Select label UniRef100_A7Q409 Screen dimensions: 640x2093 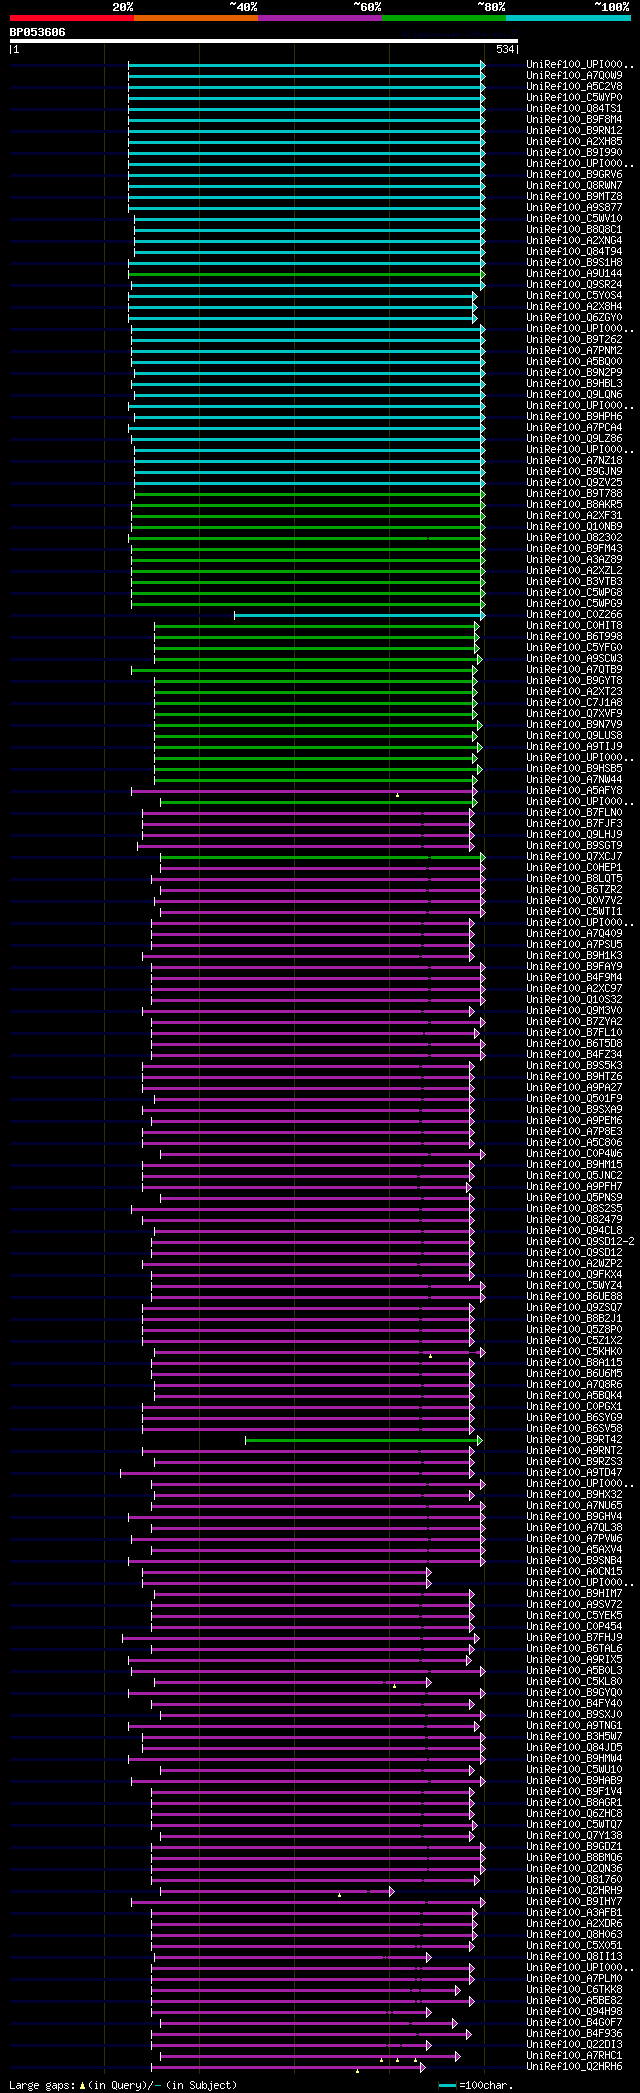click(574, 933)
